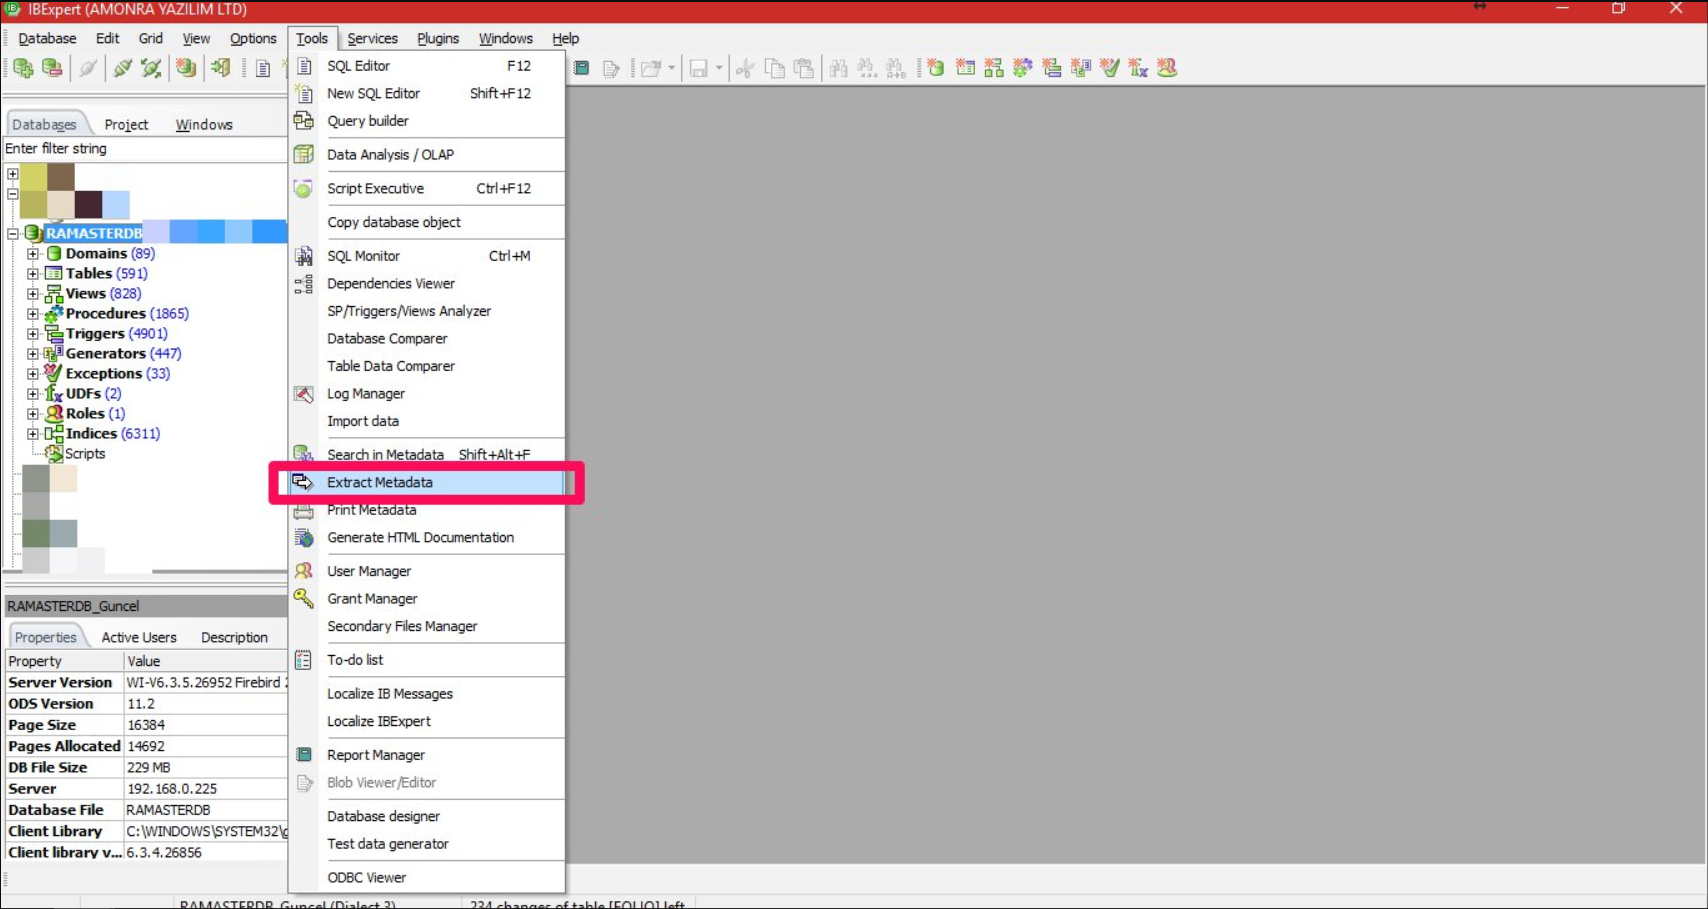Select the Scripts tree item
1708x909 pixels.
pos(85,454)
